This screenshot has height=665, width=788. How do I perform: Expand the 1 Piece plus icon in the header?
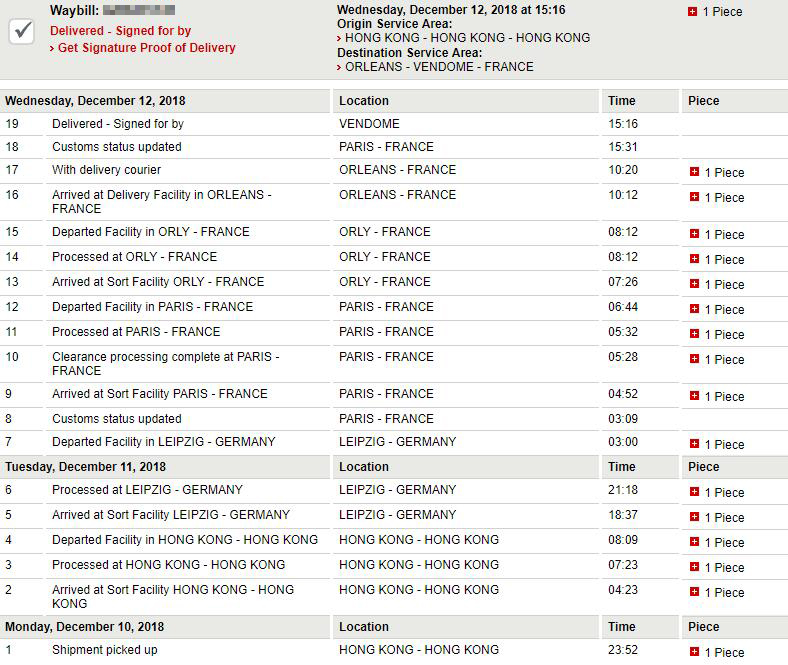click(693, 12)
